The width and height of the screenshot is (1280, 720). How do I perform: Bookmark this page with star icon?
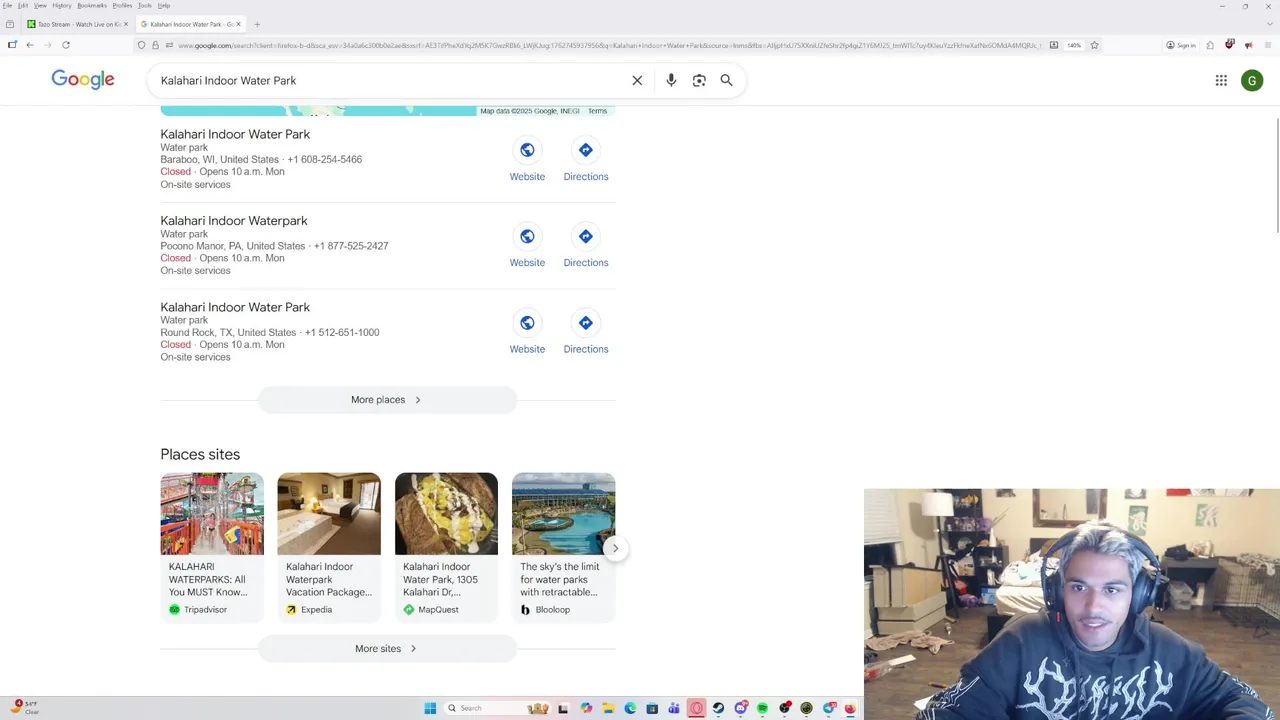coord(1094,45)
